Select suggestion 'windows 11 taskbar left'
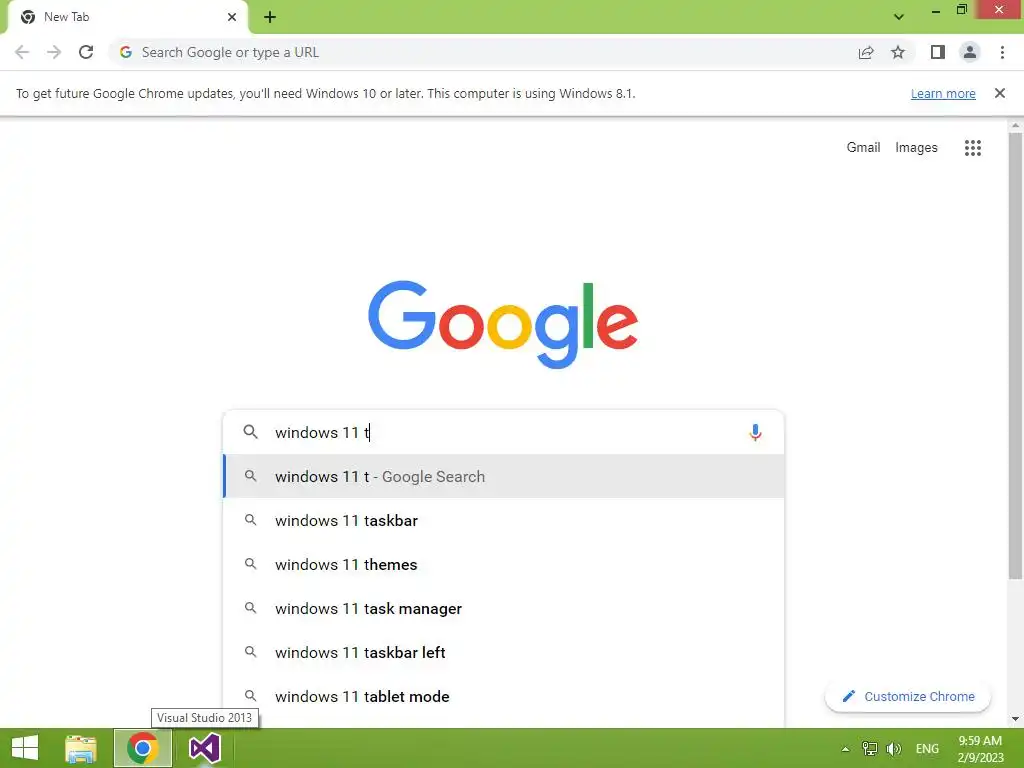The height and width of the screenshot is (768, 1024). click(504, 652)
